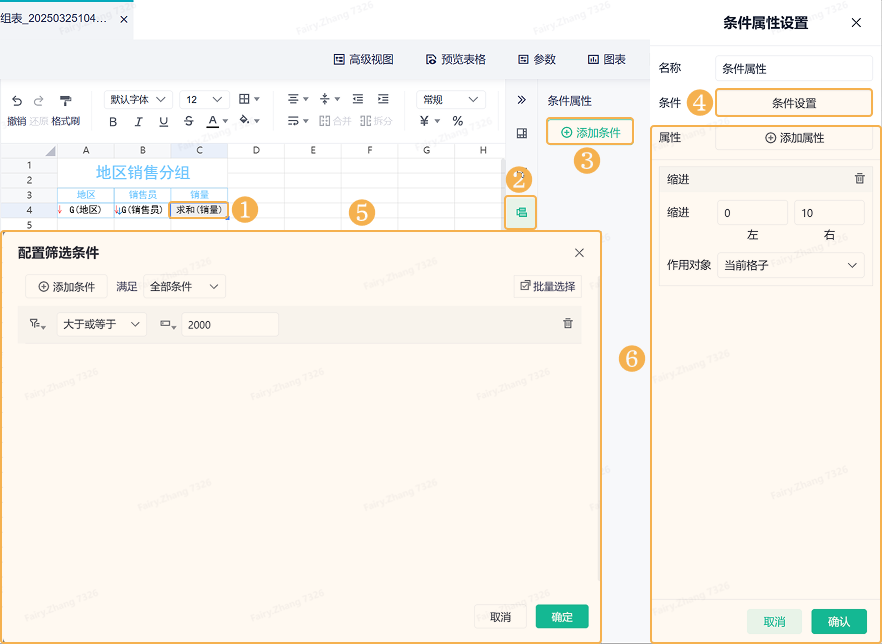Click the left indent field showing 0
This screenshot has width=882, height=644.
752,213
